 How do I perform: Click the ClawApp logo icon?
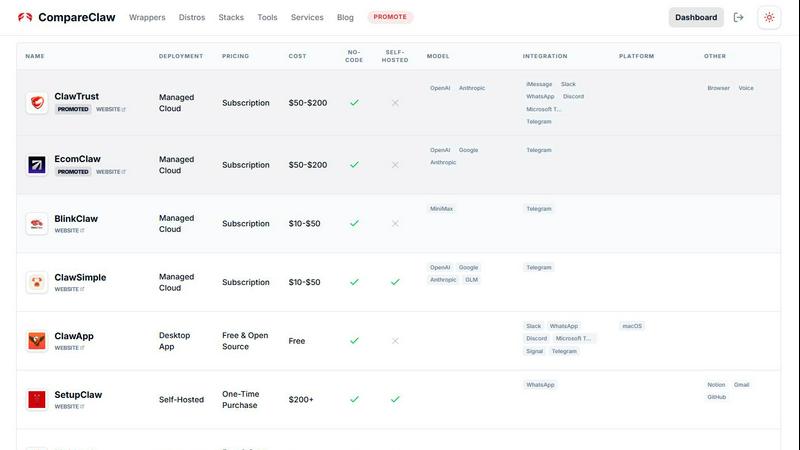[x=37, y=341]
